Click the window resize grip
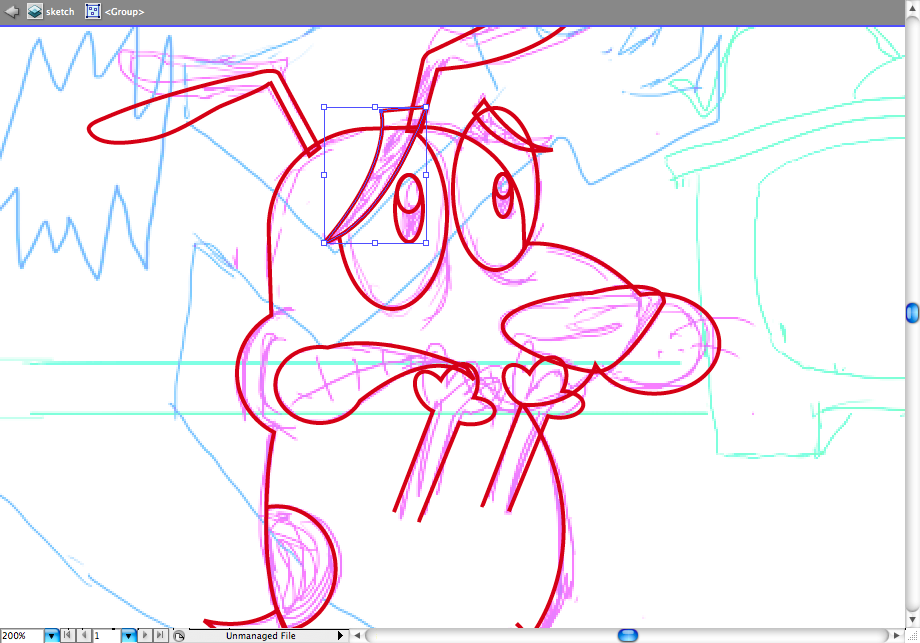The width and height of the screenshot is (920, 643). tap(912, 636)
